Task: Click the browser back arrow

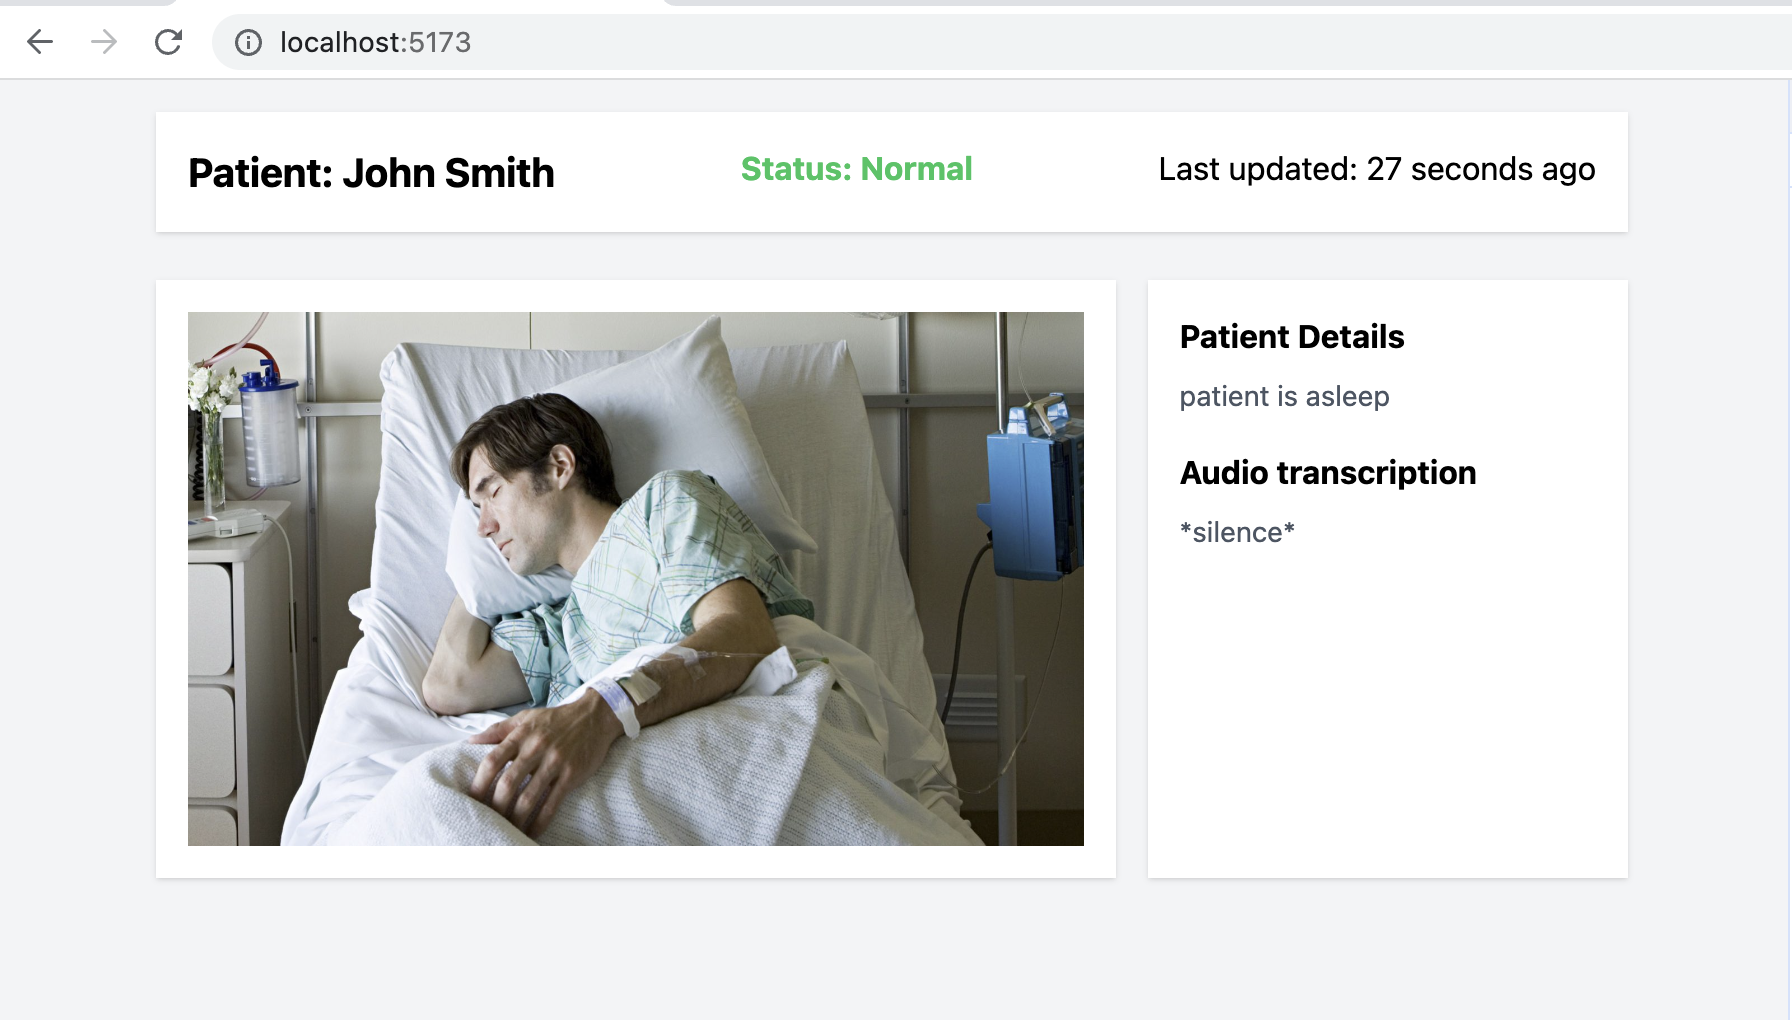Action: (x=40, y=42)
